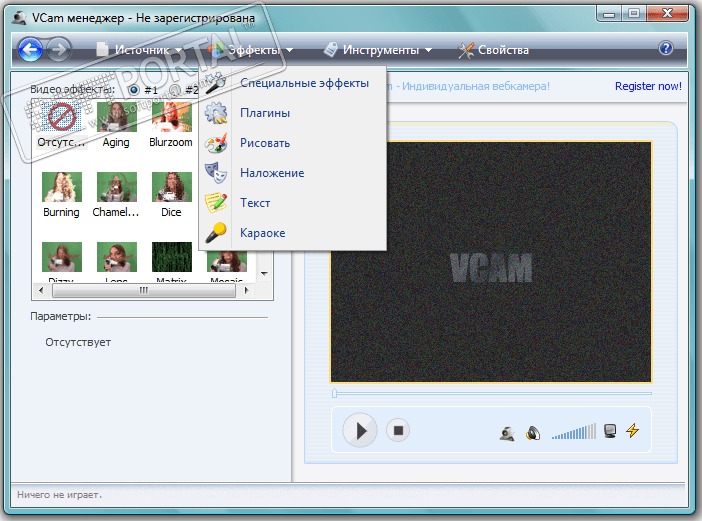This screenshot has height=521, width=702.
Task: Select video effects set #2 radio
Action: 175,90
